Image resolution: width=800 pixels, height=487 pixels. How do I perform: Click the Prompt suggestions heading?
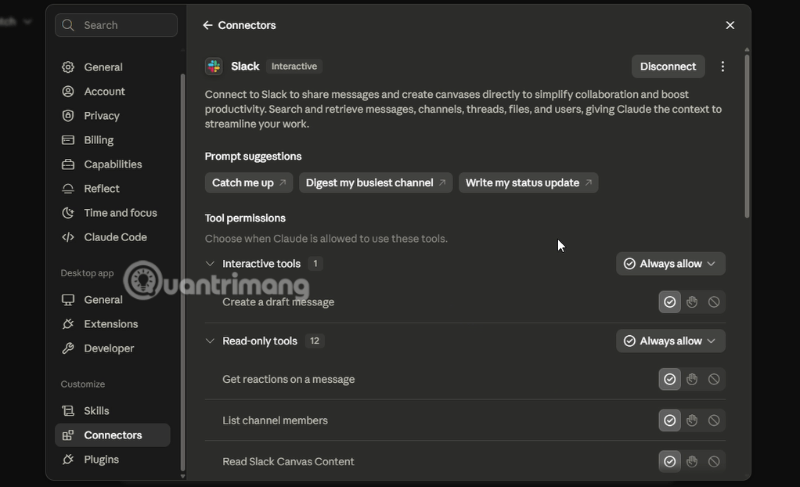tap(253, 157)
